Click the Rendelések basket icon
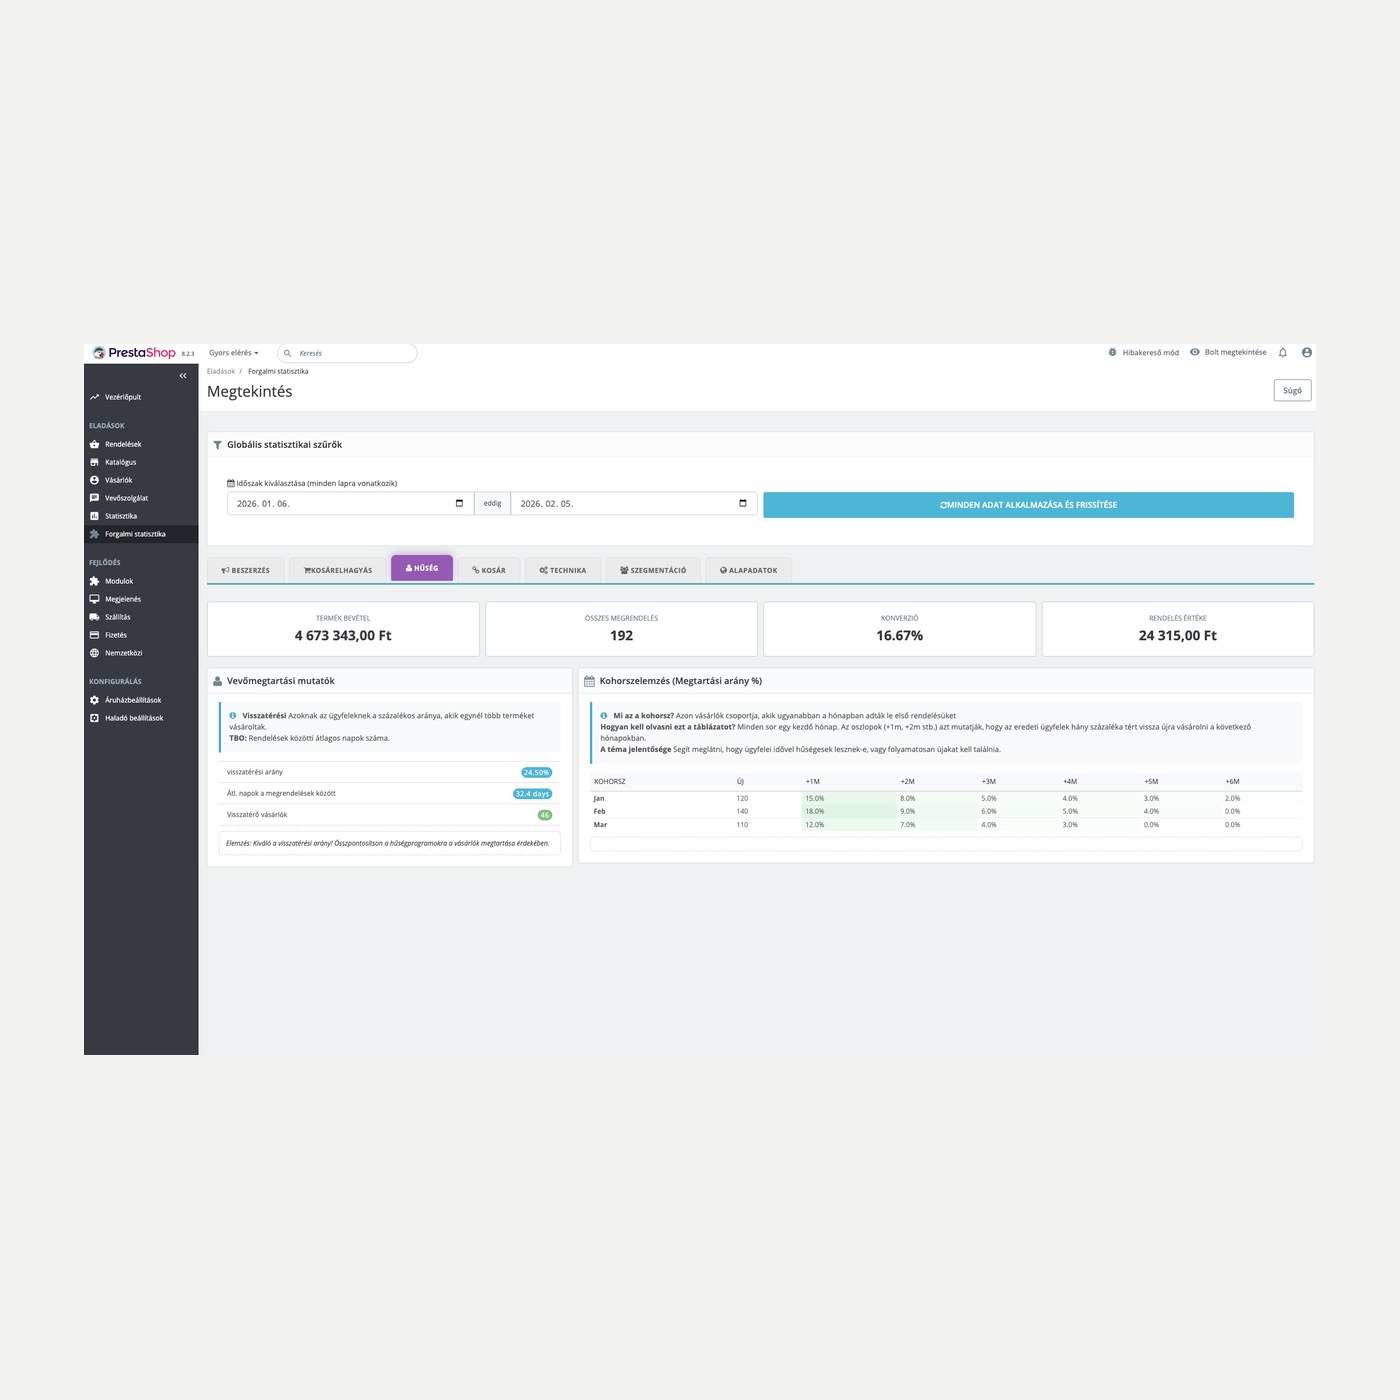The width and height of the screenshot is (1400, 1400). click(x=94, y=444)
